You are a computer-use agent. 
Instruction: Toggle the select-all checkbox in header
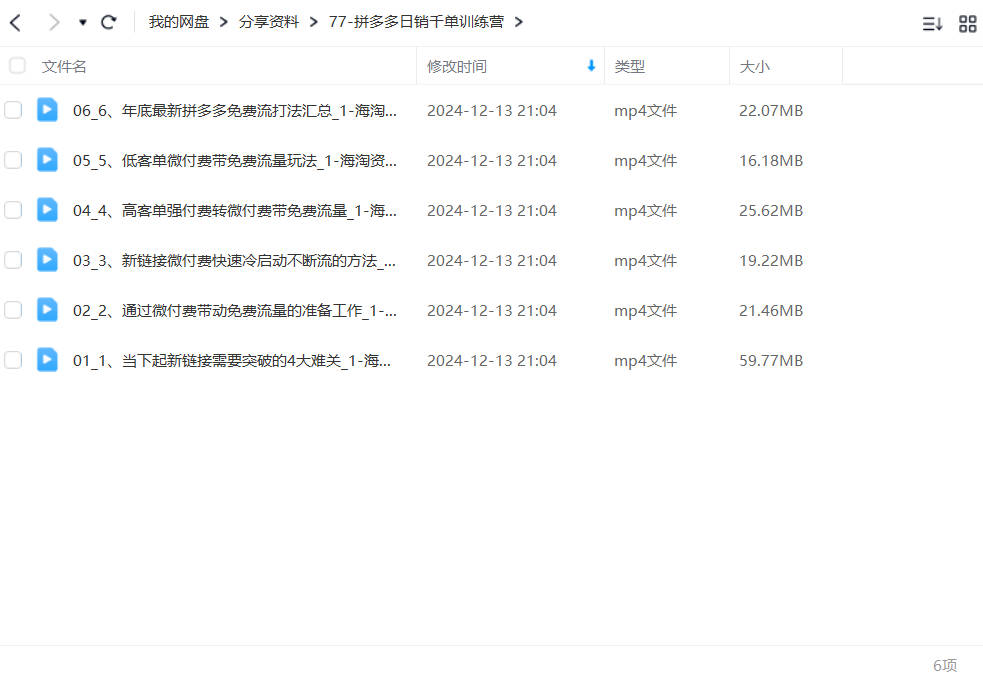click(x=18, y=65)
